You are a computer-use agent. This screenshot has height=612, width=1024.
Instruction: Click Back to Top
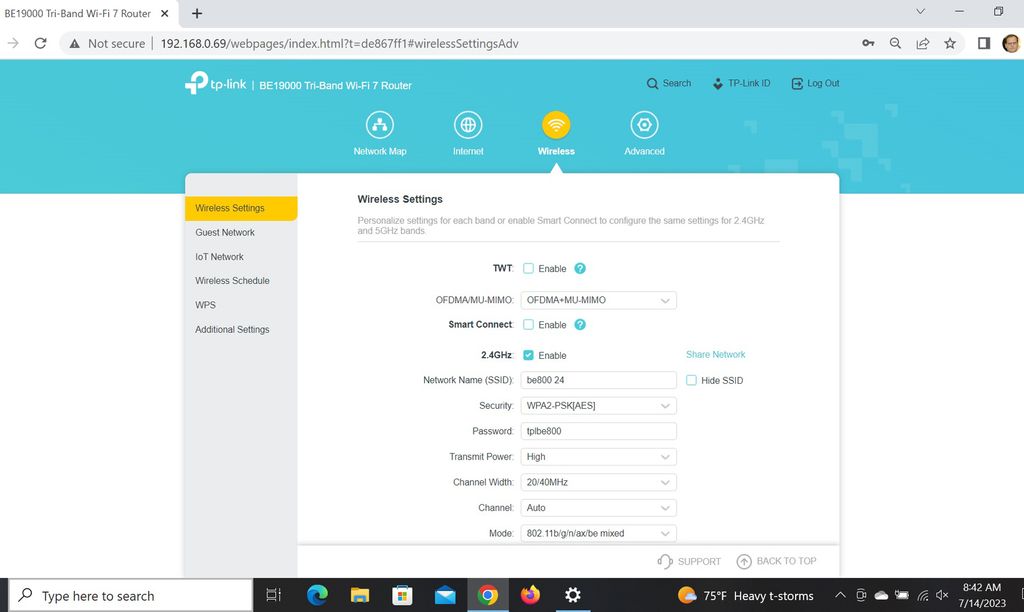pyautogui.click(x=779, y=561)
